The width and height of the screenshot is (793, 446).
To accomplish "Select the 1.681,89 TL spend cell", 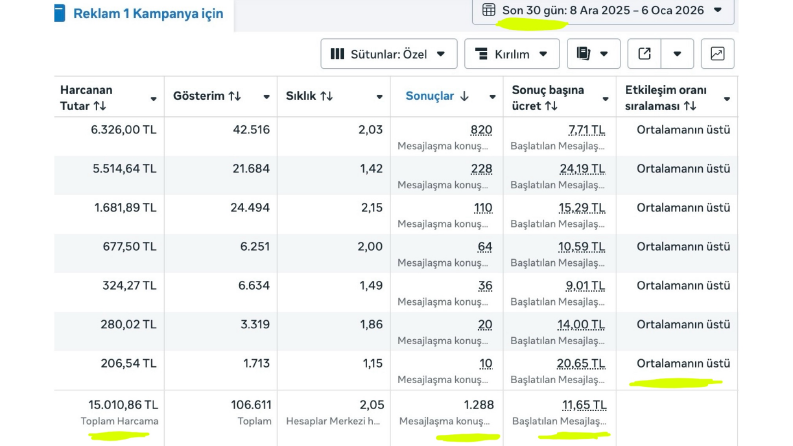I will click(125, 208).
